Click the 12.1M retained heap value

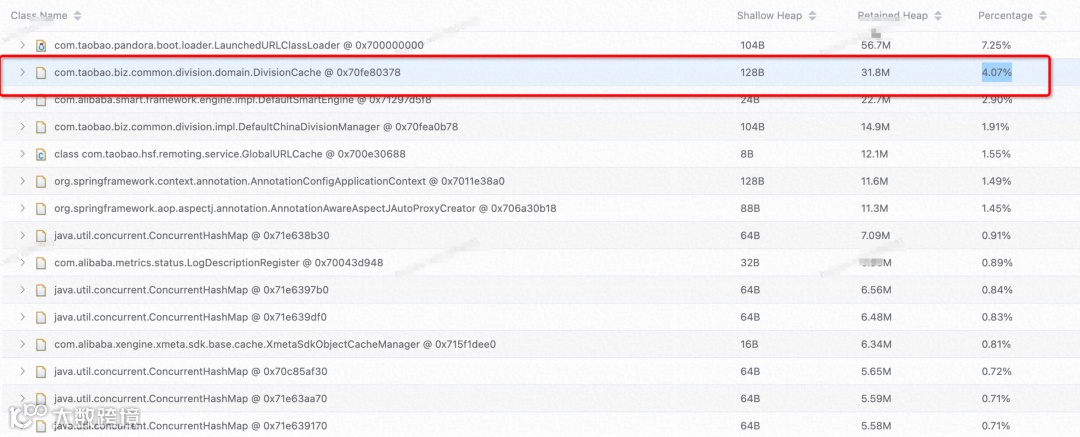[875, 154]
